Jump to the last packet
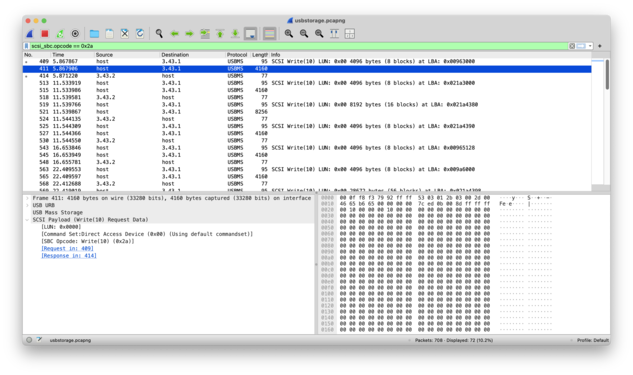The width and height of the screenshot is (633, 375). tap(235, 34)
